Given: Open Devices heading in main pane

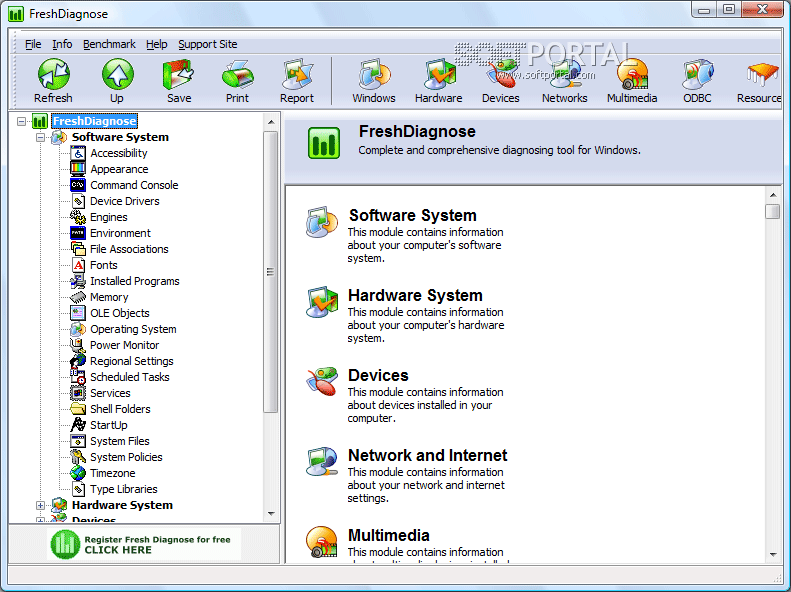Looking at the screenshot, I should click(x=378, y=375).
